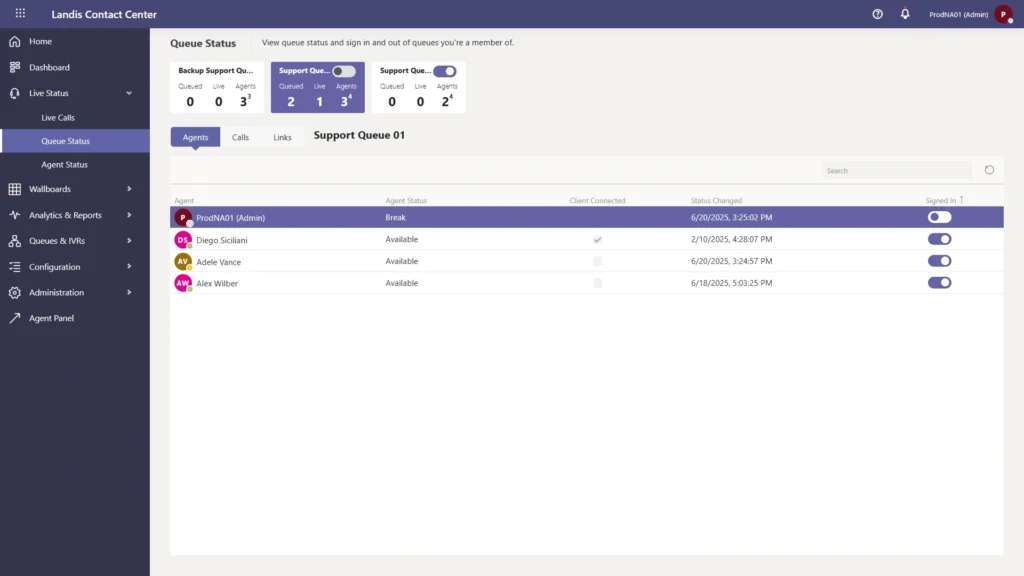
Task: Sort by Status Changed column header
Action: coord(716,200)
